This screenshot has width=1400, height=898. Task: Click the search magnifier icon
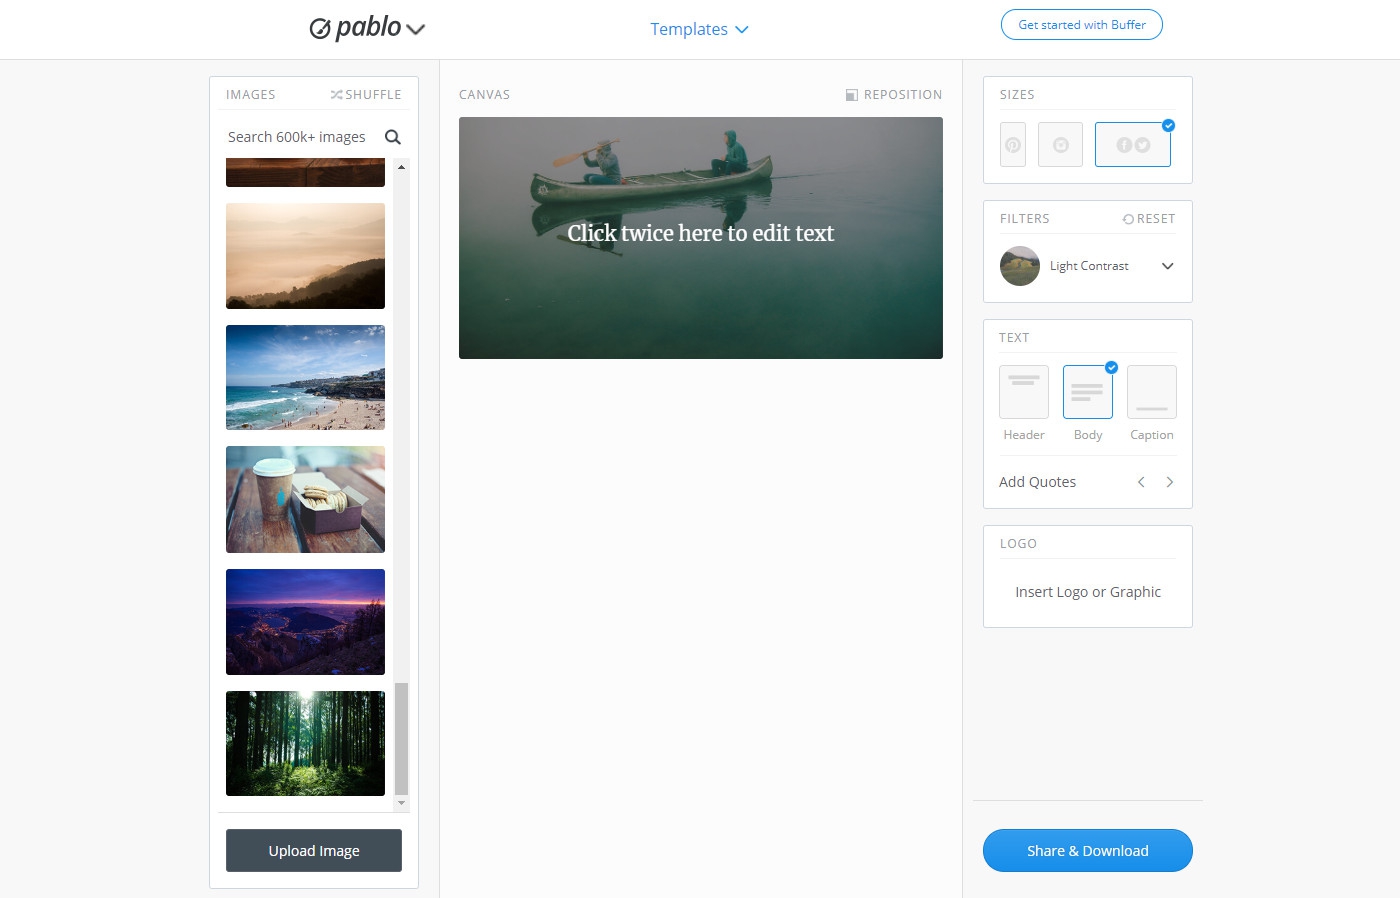coord(393,137)
